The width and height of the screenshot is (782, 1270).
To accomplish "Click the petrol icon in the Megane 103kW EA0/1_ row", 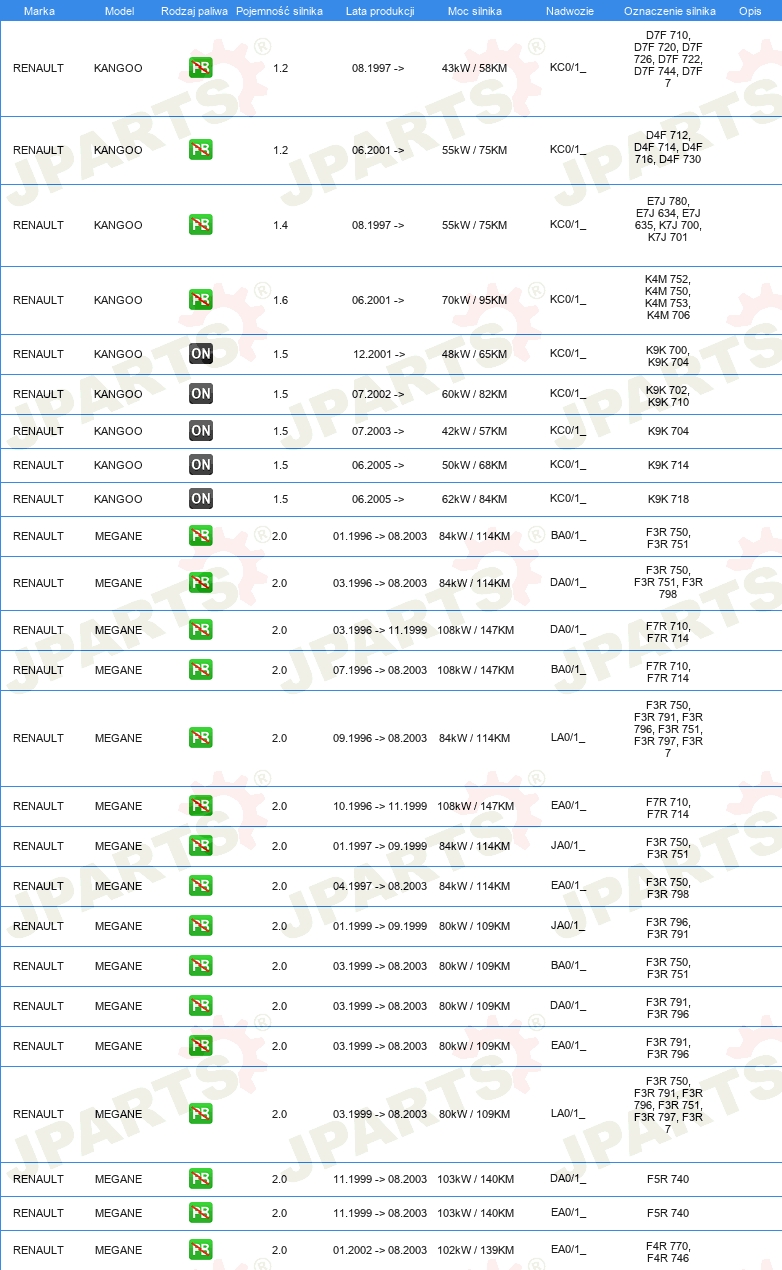I will pos(201,1213).
